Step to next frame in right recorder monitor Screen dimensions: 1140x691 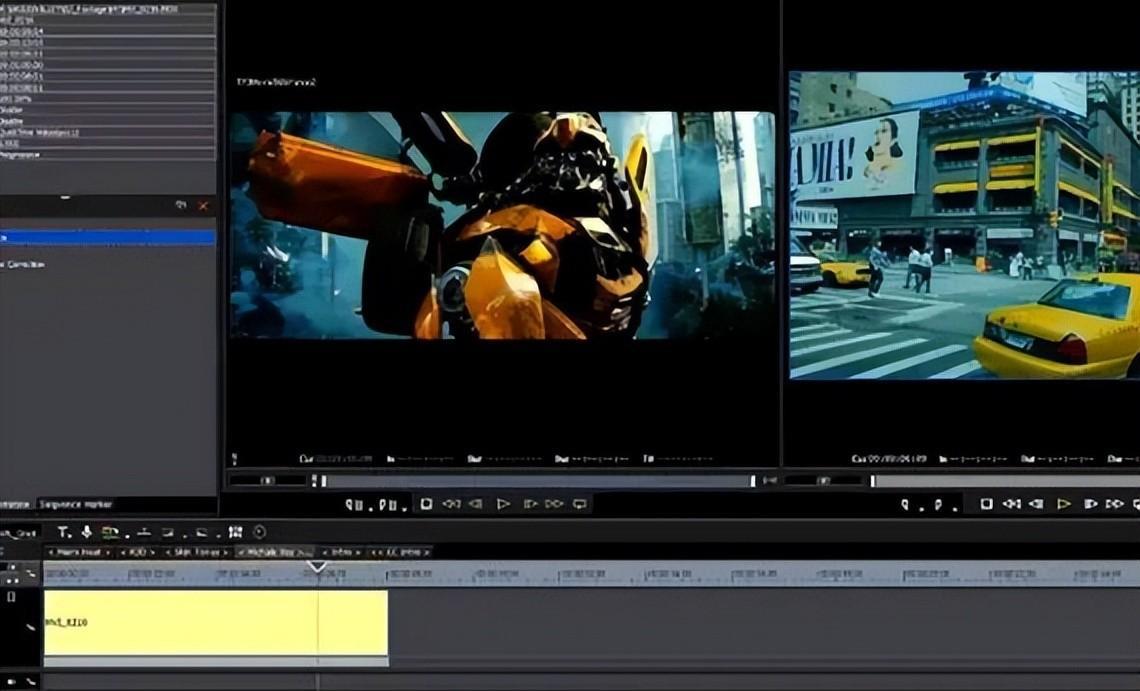[x=1090, y=503]
